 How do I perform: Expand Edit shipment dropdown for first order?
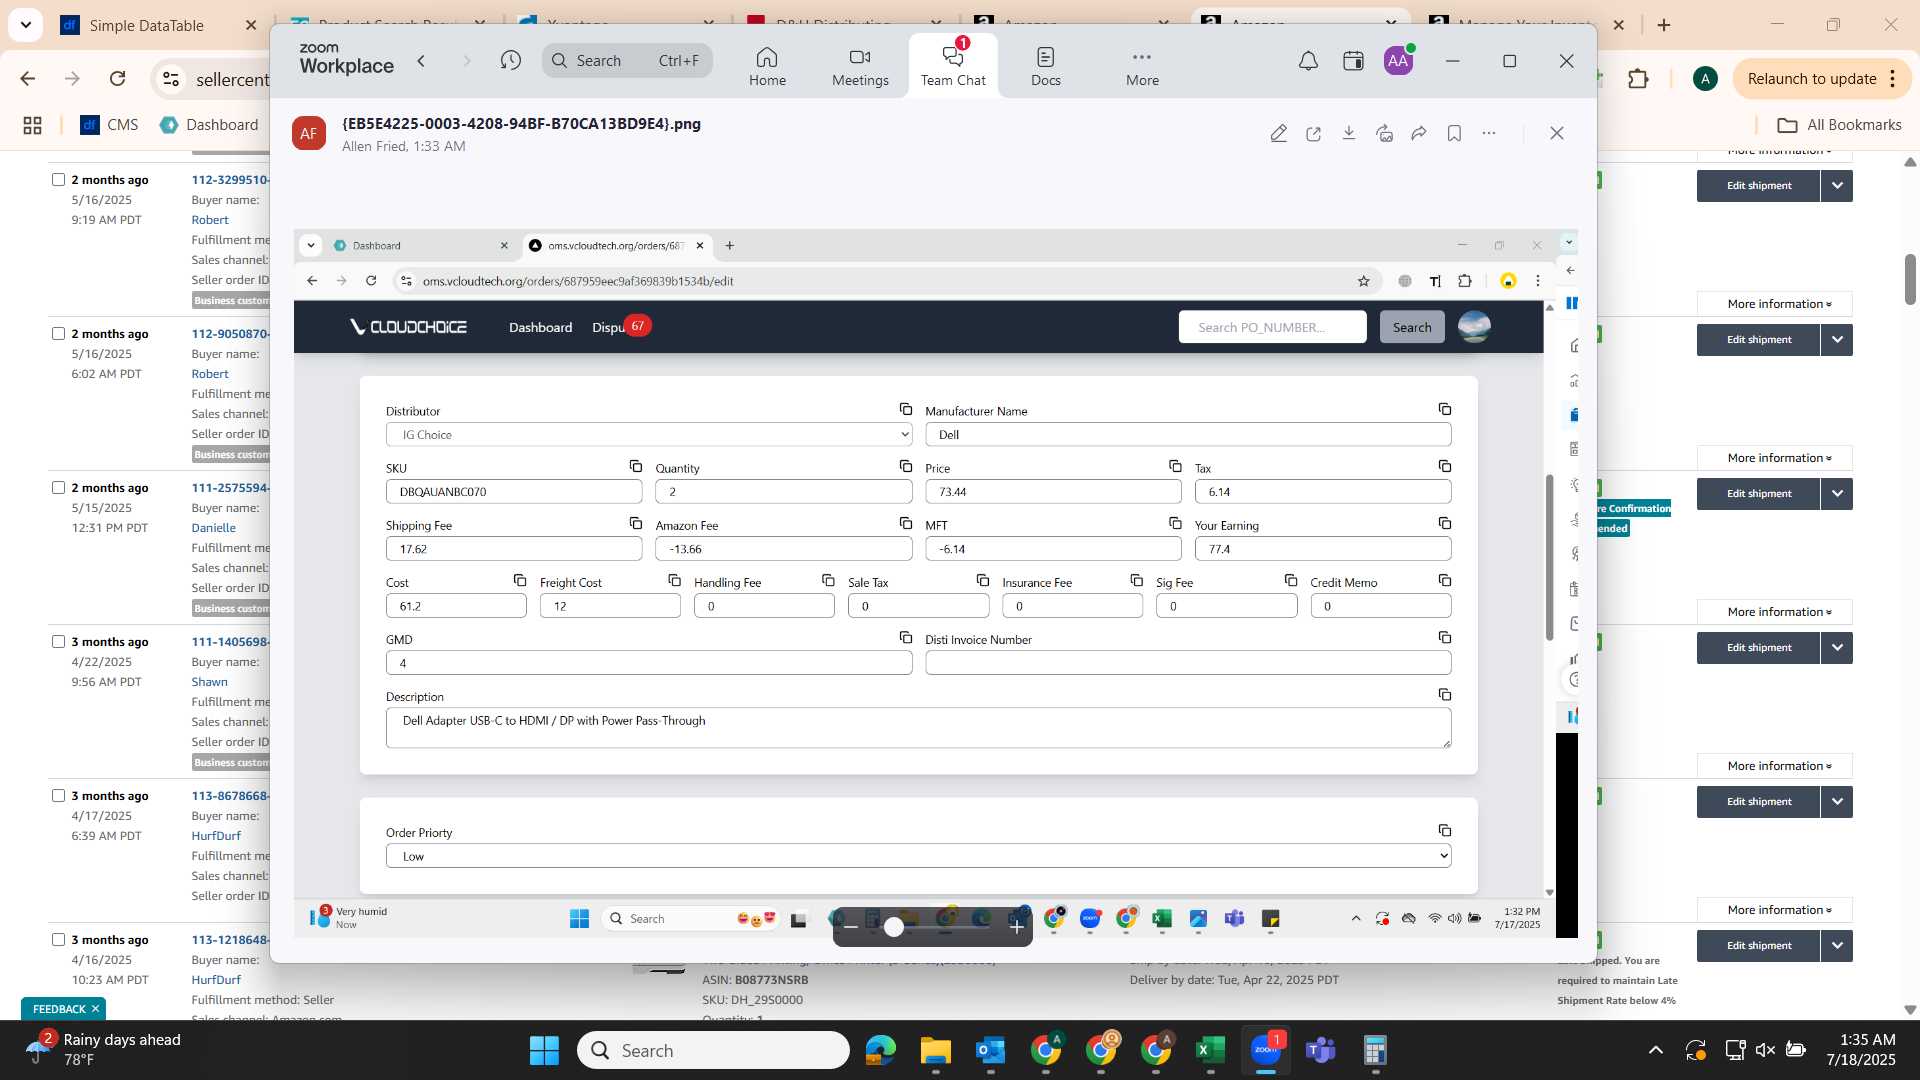(1837, 186)
